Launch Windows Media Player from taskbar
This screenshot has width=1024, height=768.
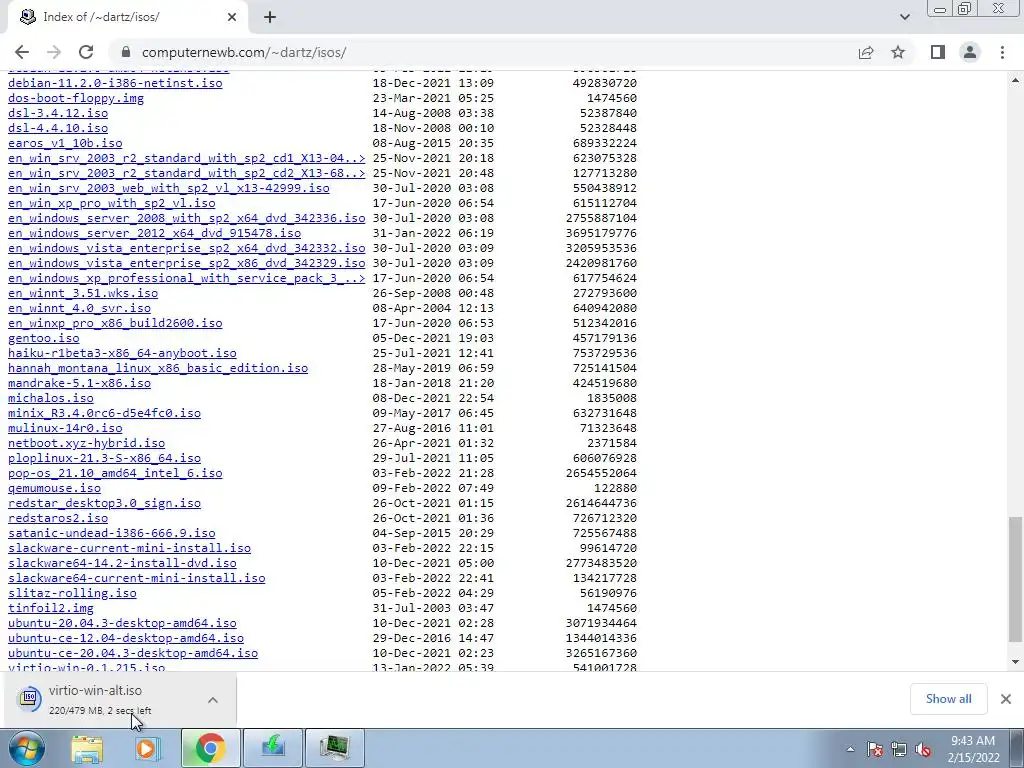click(148, 748)
